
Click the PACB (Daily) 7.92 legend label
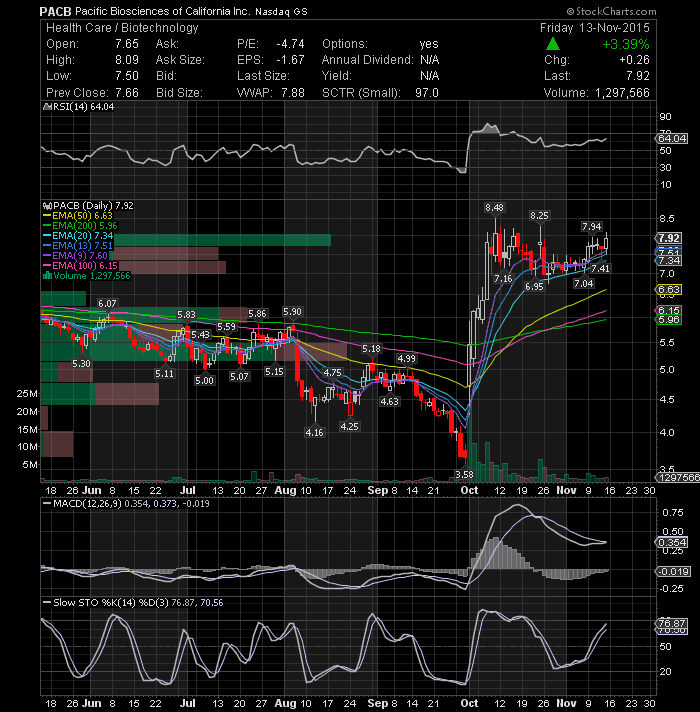[x=88, y=206]
